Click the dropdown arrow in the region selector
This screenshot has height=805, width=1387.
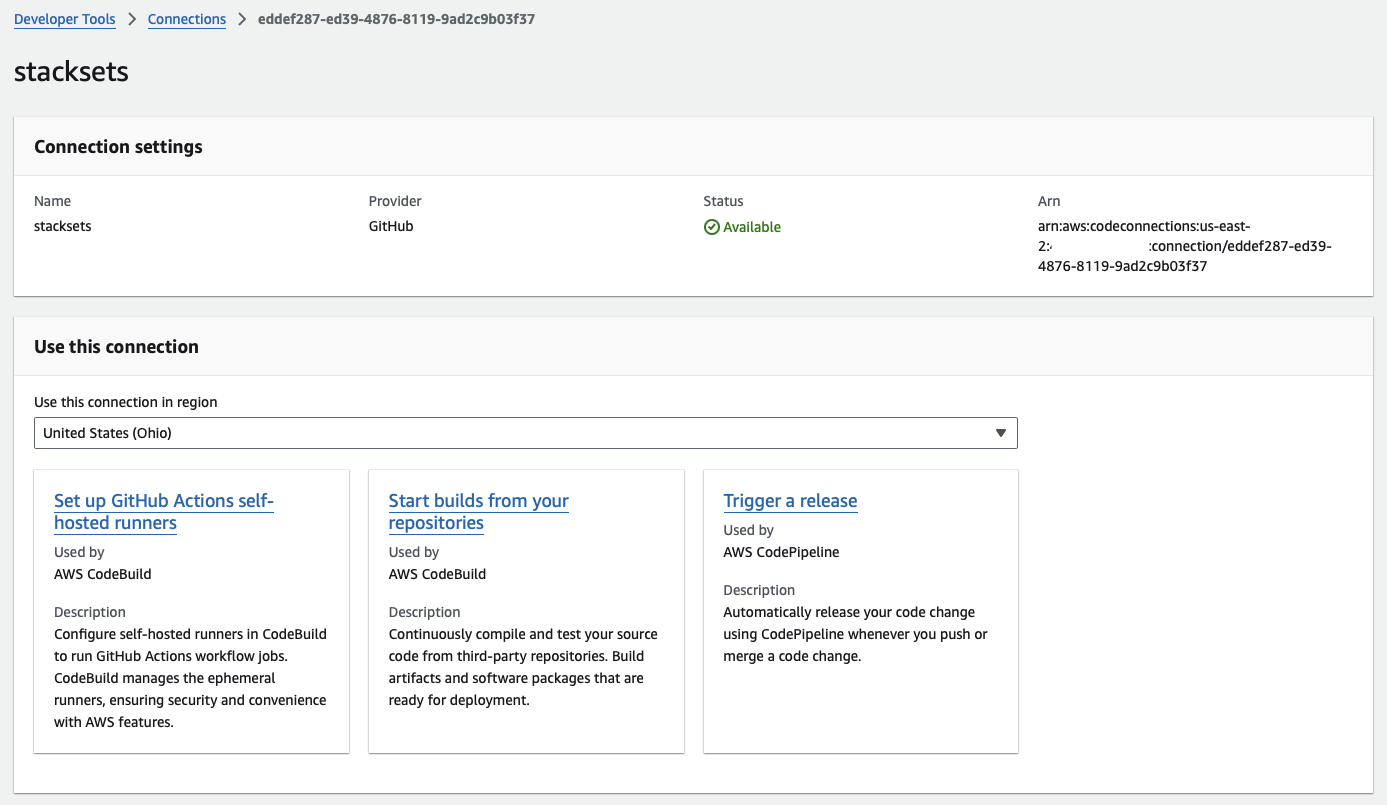[x=1000, y=433]
